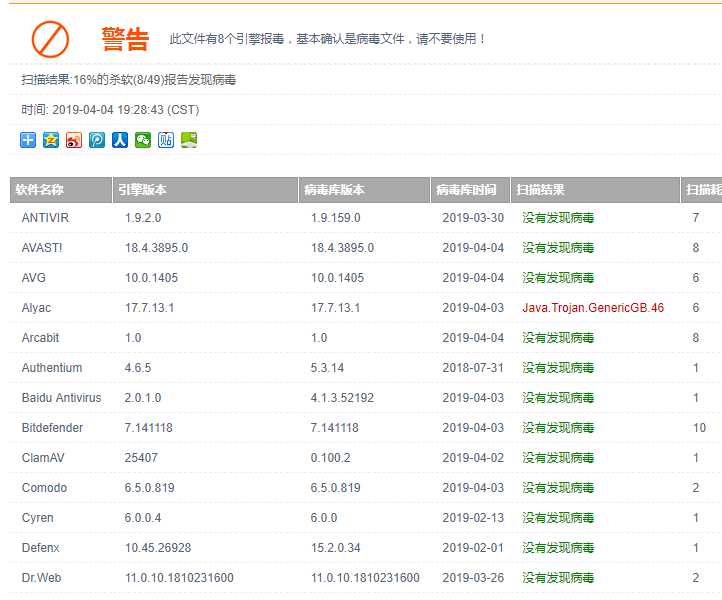Select Bitdefender software name cell
722x600 pixels.
pos(52,427)
